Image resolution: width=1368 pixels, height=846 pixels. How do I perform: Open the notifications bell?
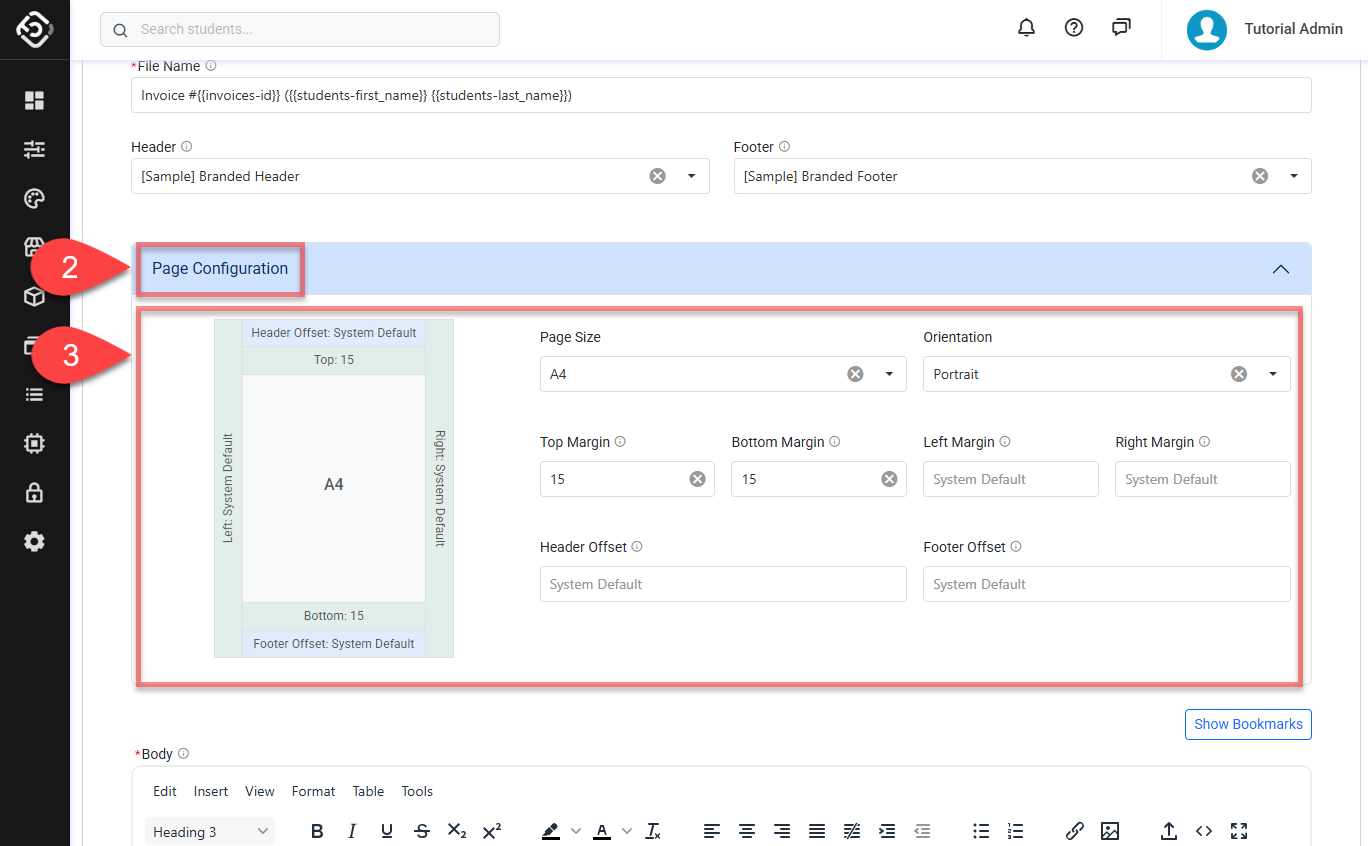click(x=1026, y=28)
